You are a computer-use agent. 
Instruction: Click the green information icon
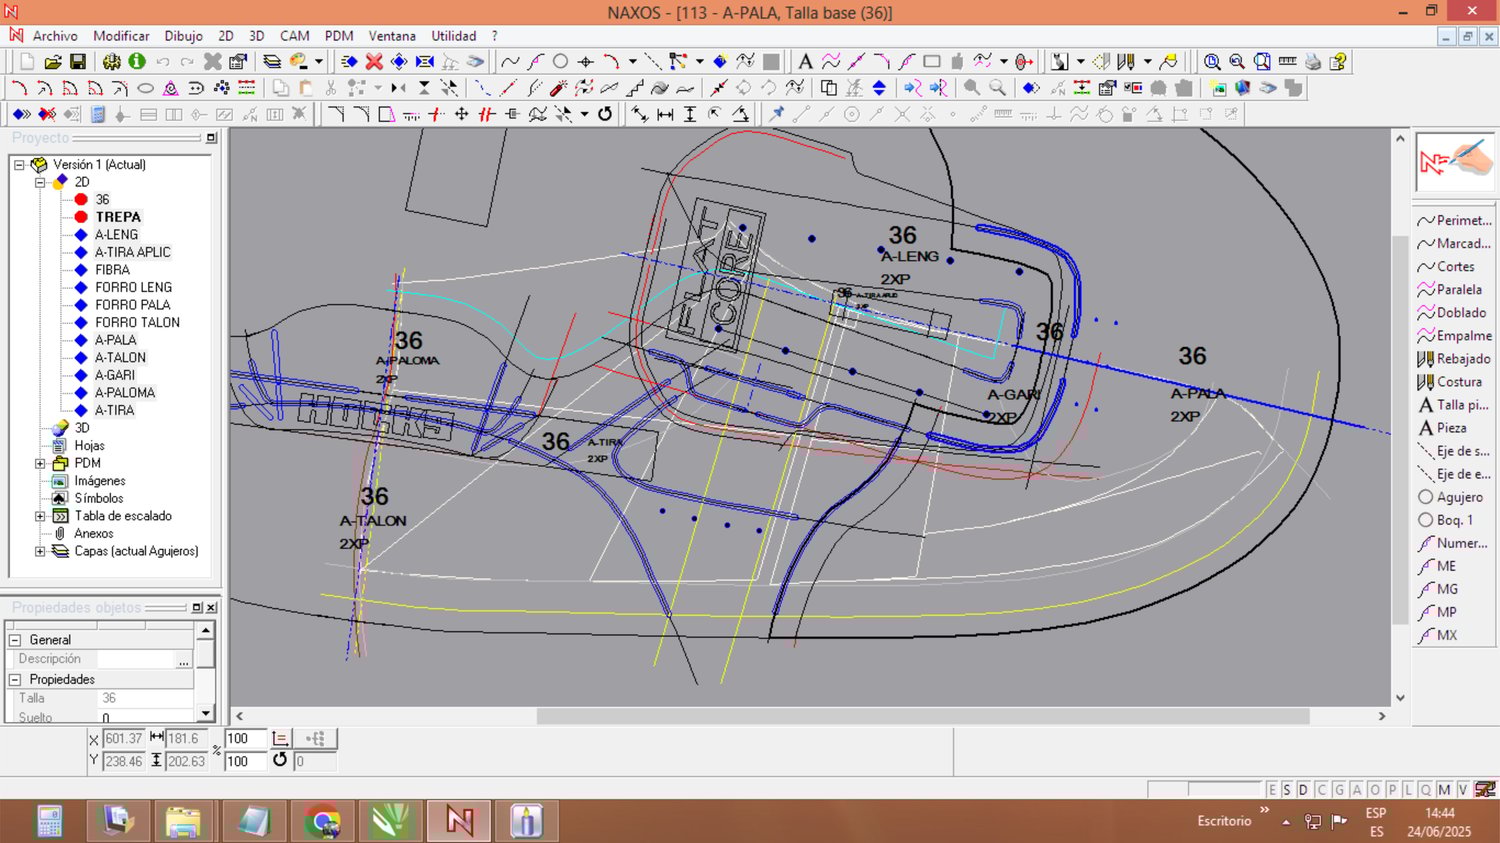point(137,62)
